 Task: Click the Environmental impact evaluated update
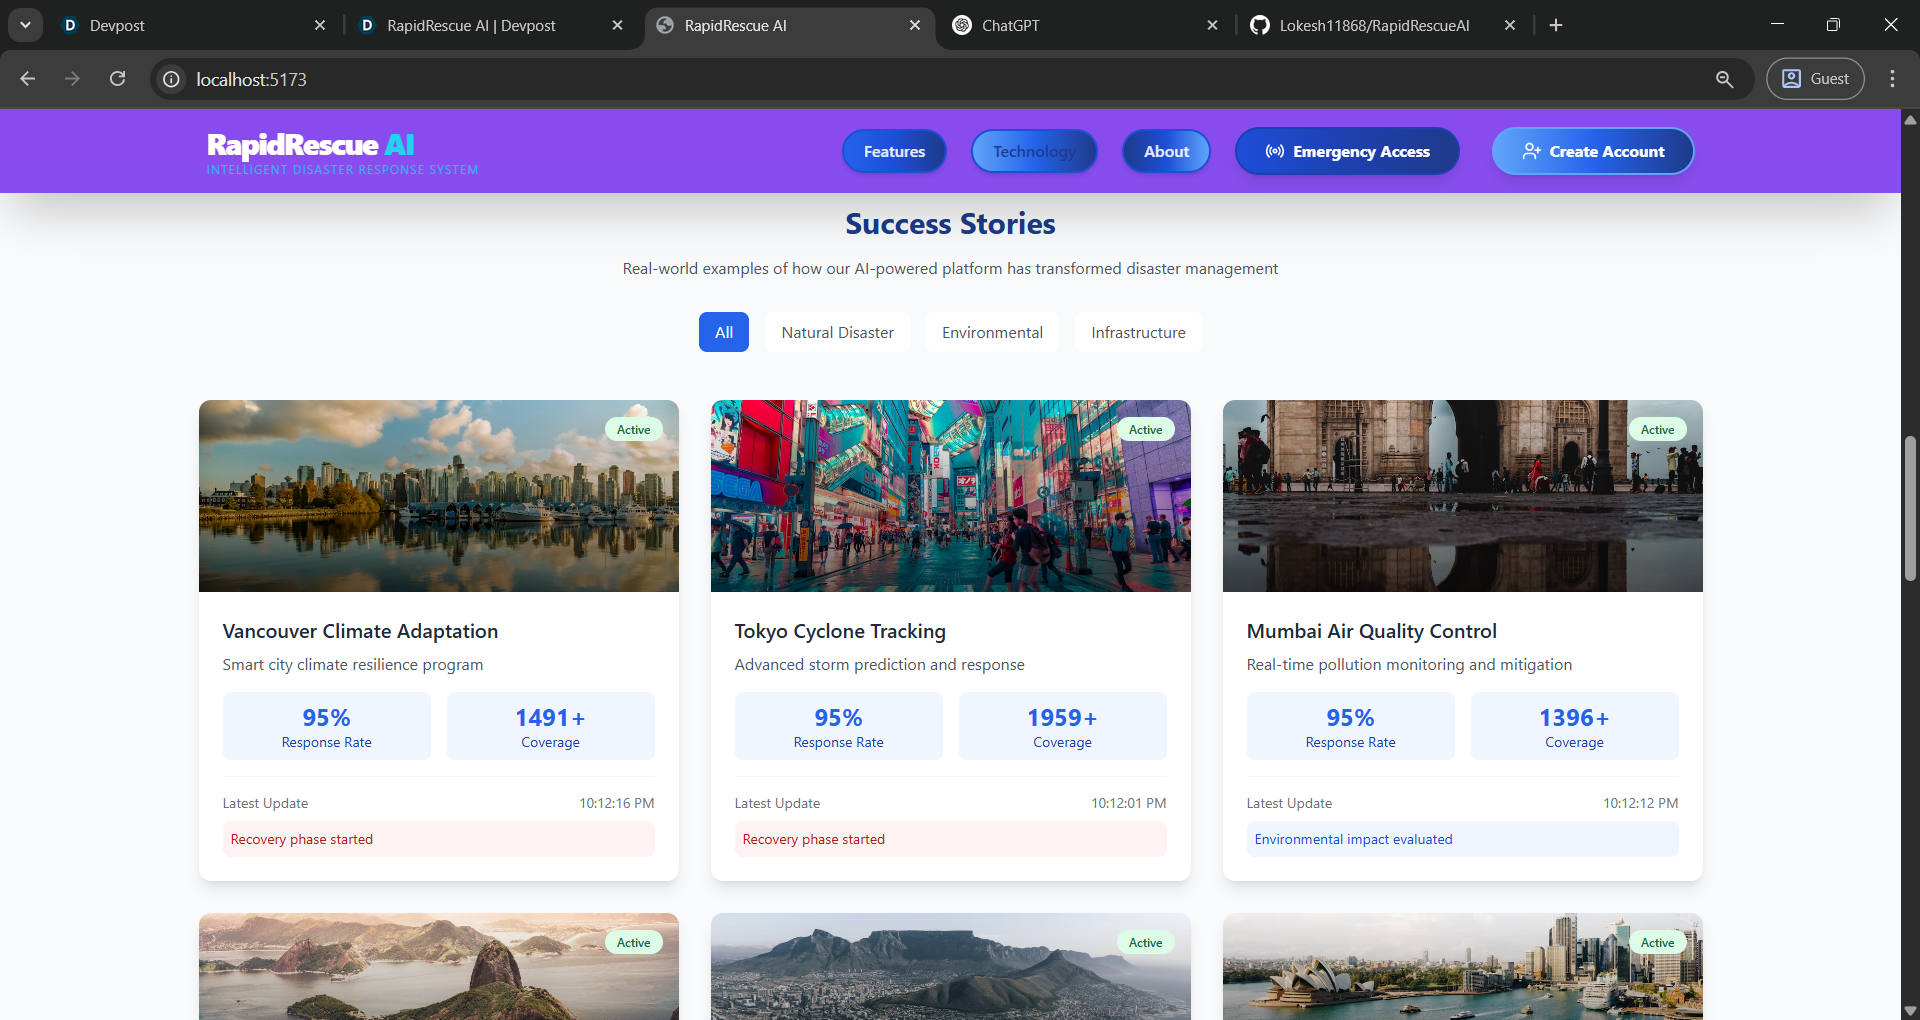1463,839
